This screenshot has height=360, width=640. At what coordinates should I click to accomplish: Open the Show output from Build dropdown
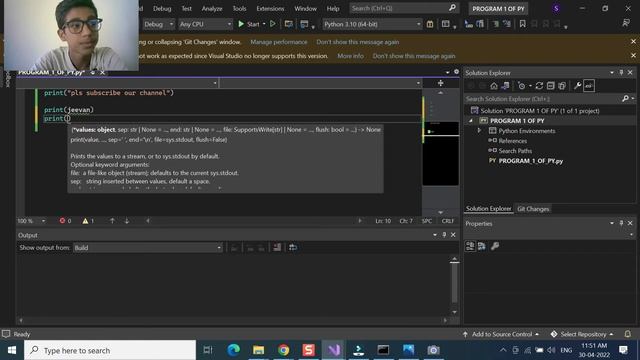click(148, 247)
